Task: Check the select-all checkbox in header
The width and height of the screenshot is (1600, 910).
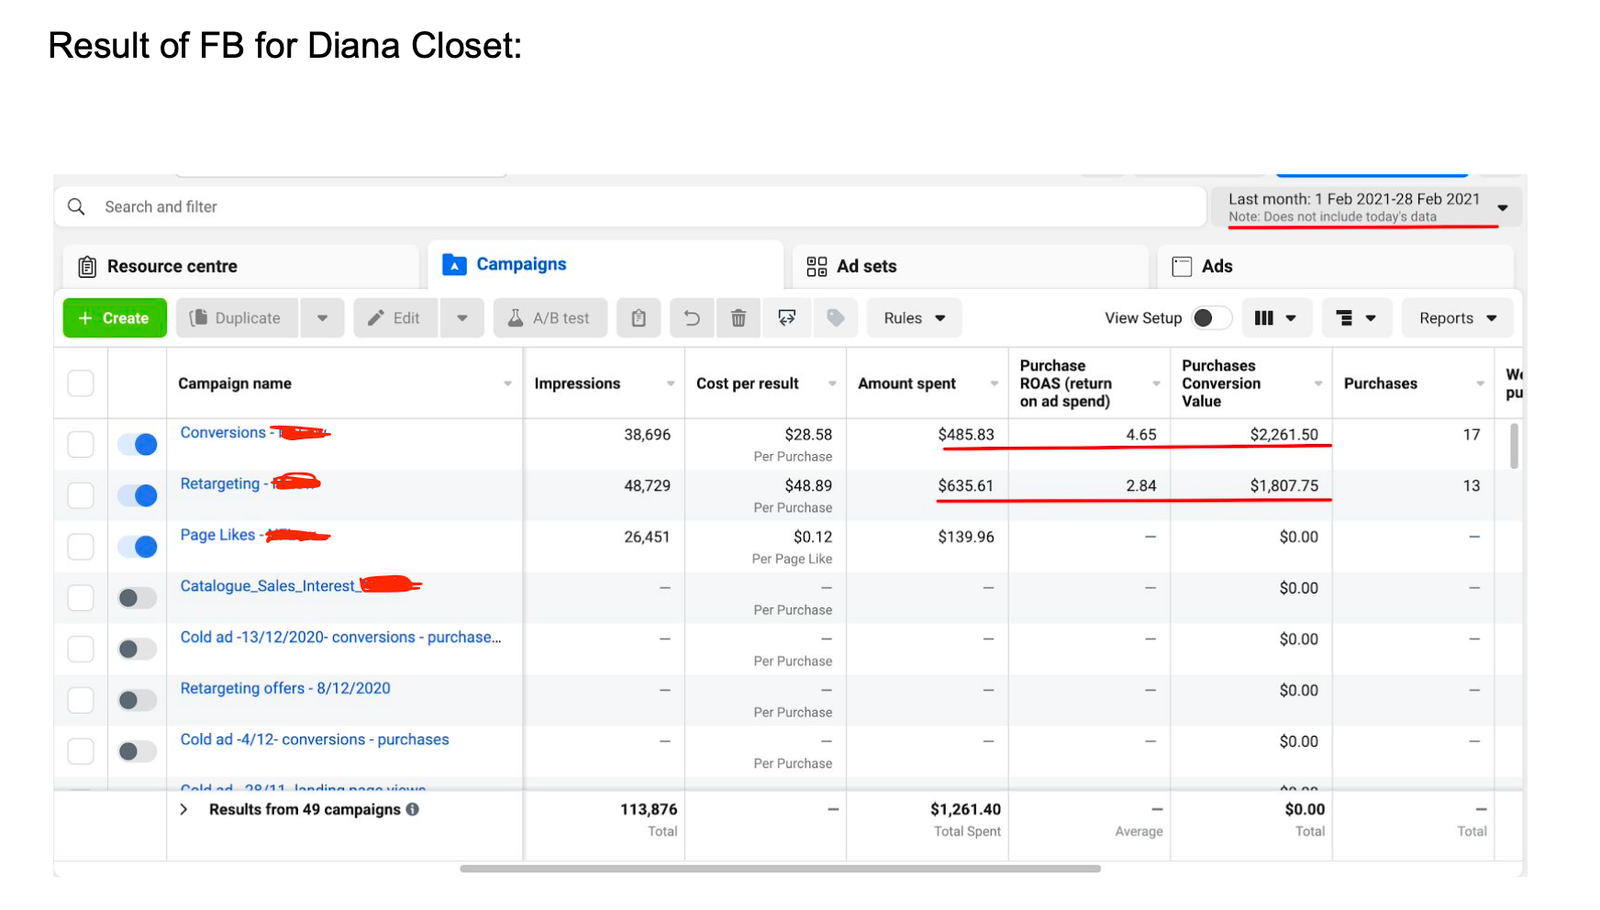Action: tap(81, 383)
